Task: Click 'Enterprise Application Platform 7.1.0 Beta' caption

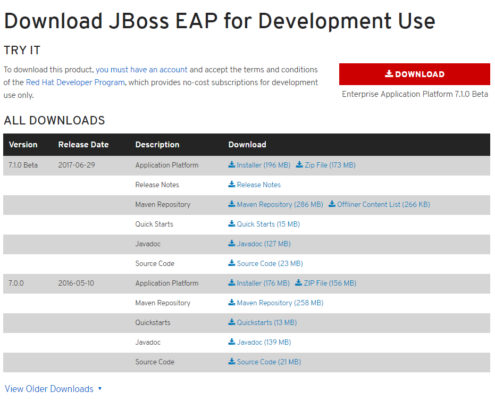Action: pos(415,94)
